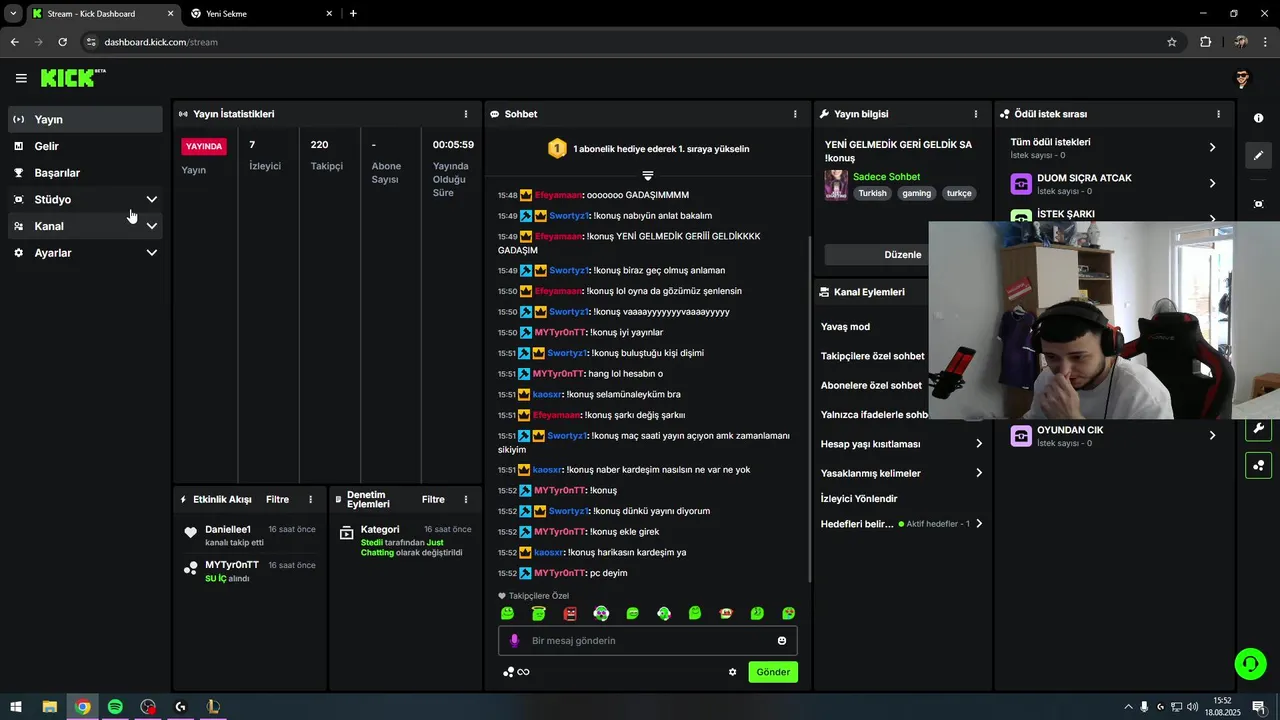The width and height of the screenshot is (1280, 720).
Task: Open Tüm ödül istekleri arrow
Action: point(1212,148)
